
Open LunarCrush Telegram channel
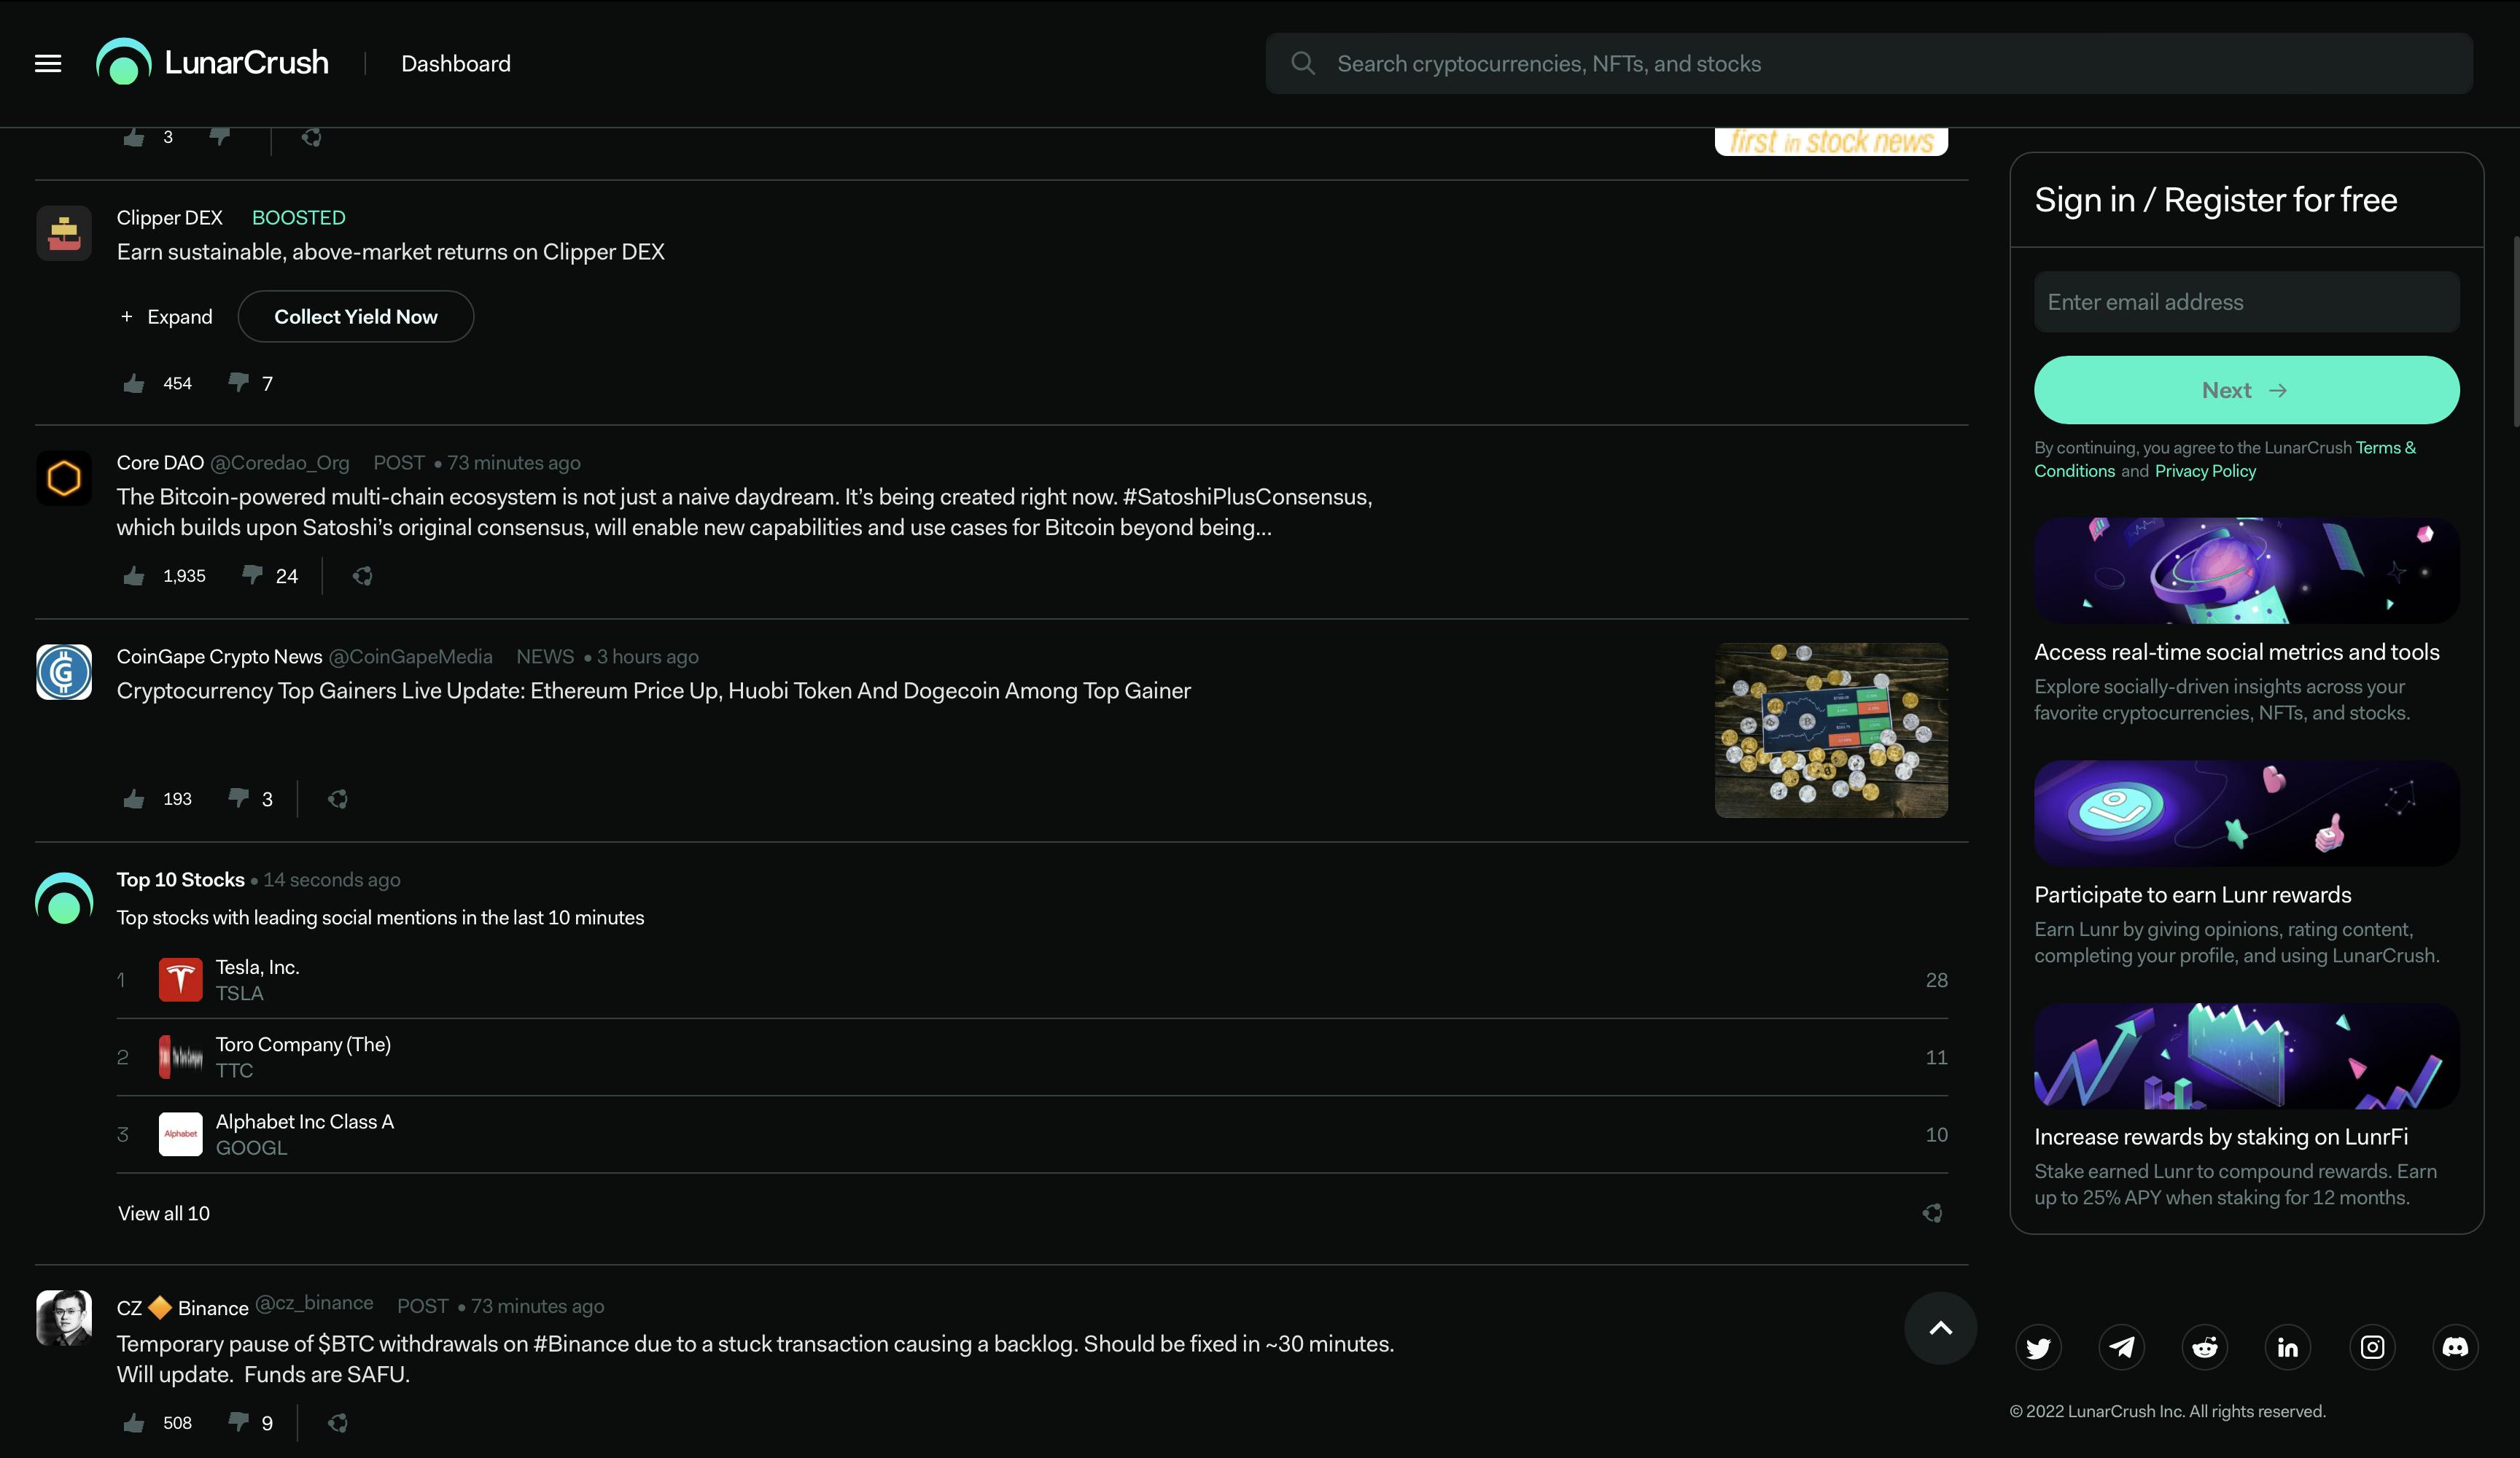click(x=2121, y=1347)
